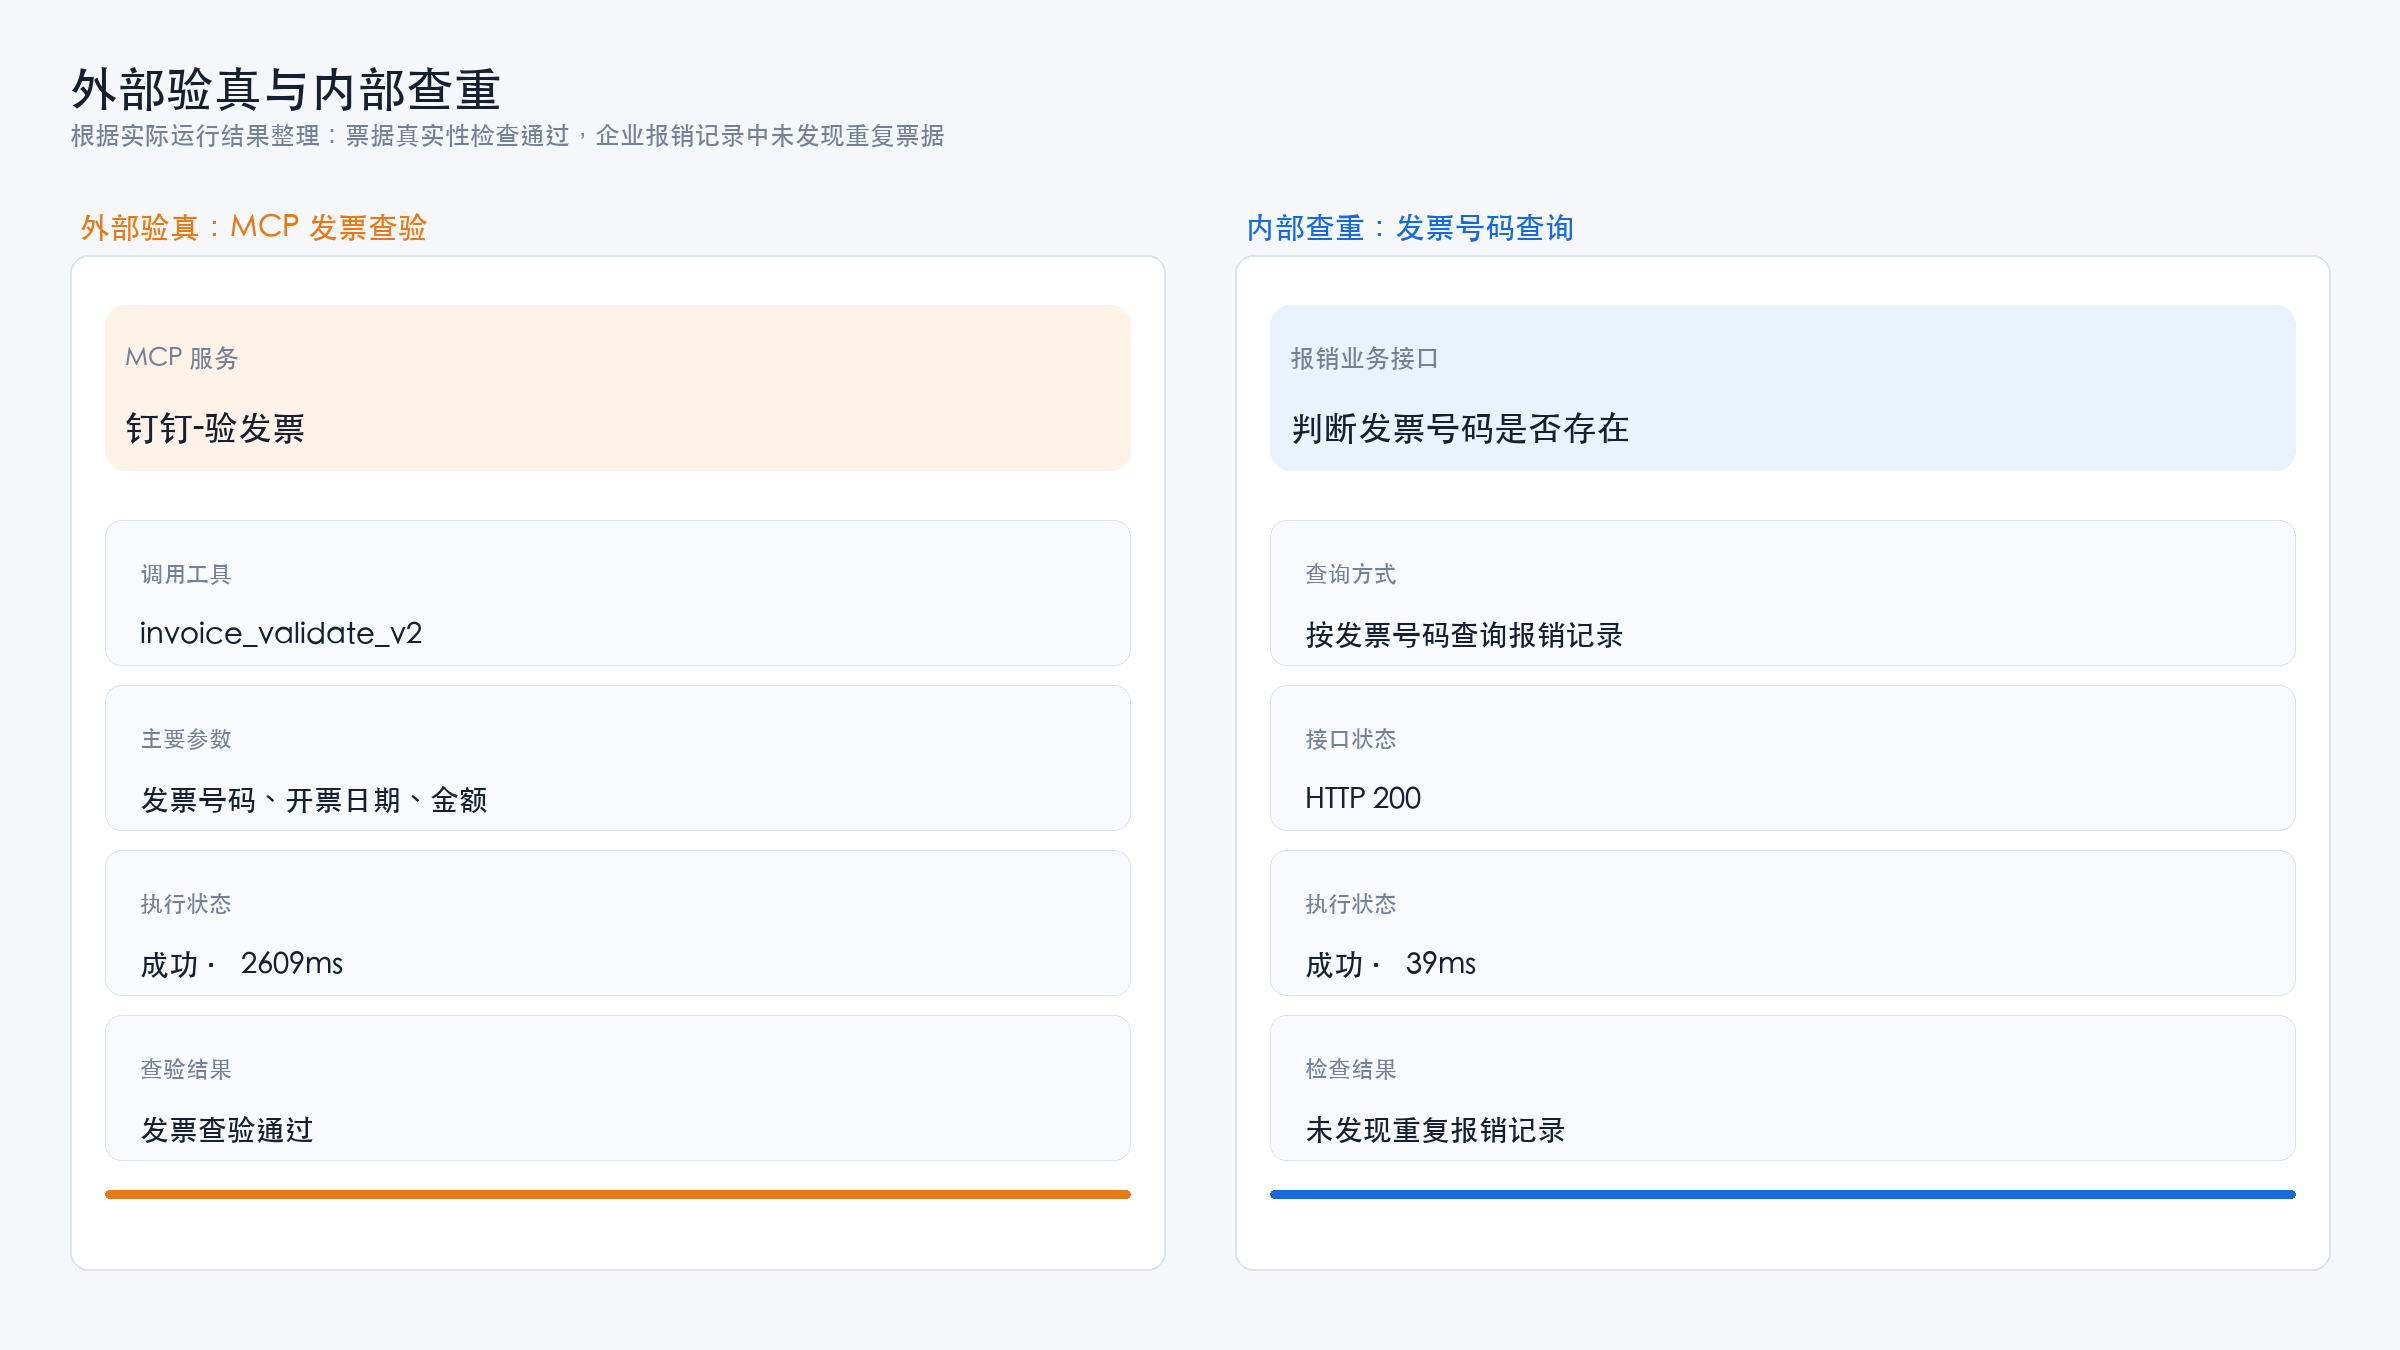The height and width of the screenshot is (1350, 2400).
Task: Click the subtitle starting with 根据实际运行结果整理
Action: pos(507,136)
